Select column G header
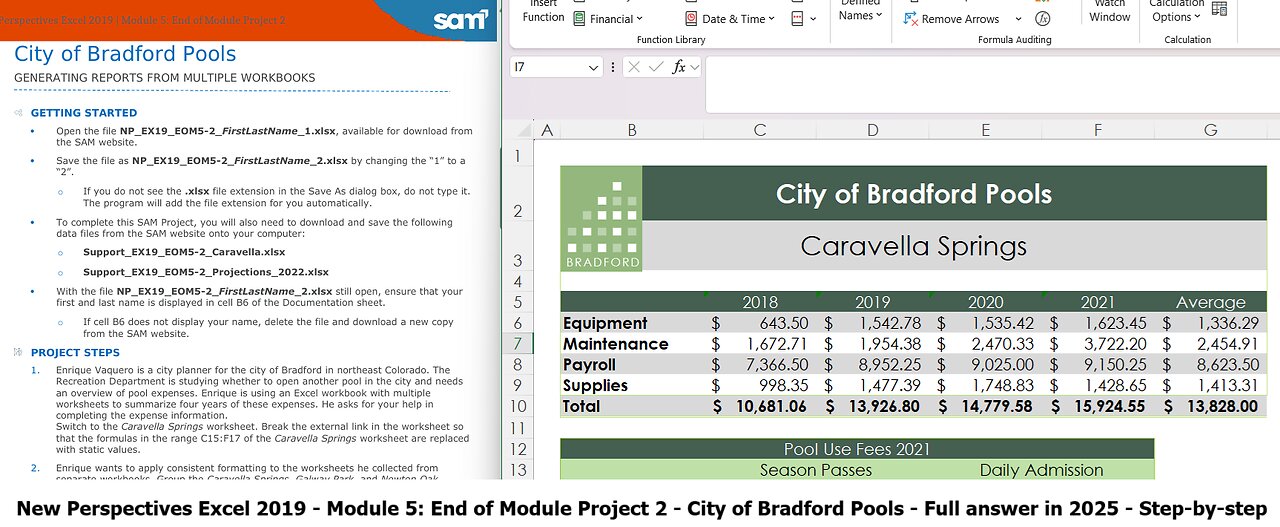The height and width of the screenshot is (527, 1280). 1211,130
